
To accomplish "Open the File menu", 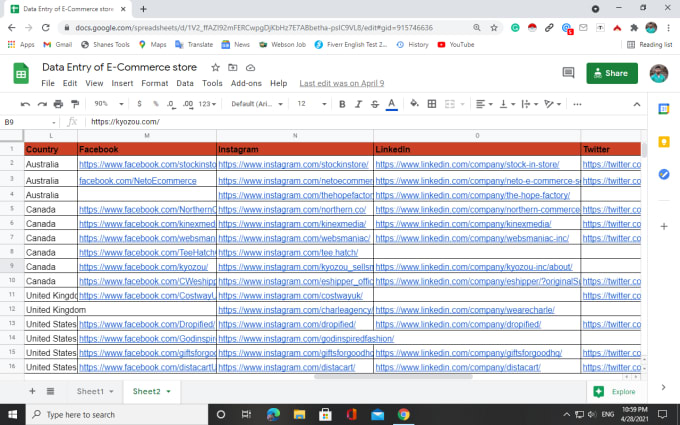I will pos(48,83).
